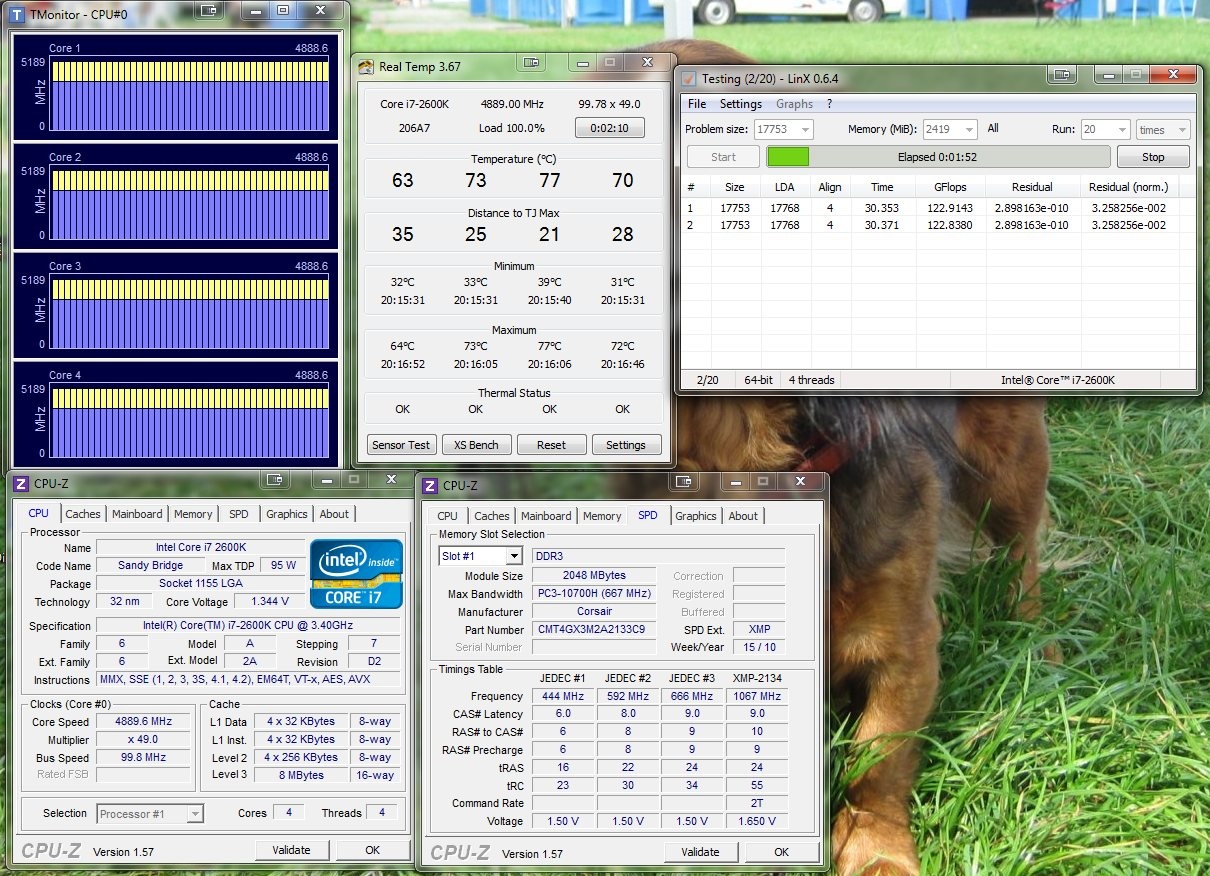This screenshot has width=1210, height=876.
Task: Select LinX result row with time 30.353
Action: coord(938,208)
